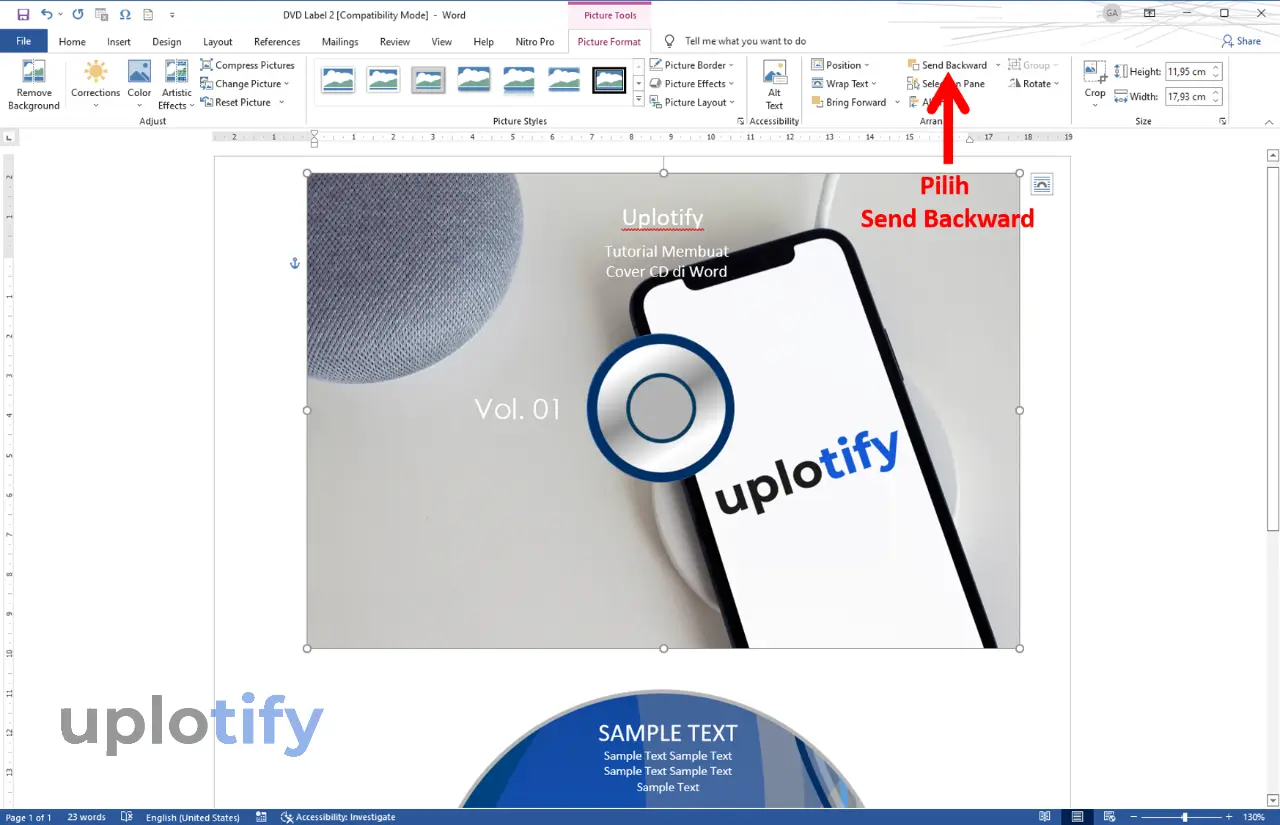This screenshot has height=825, width=1280.
Task: Click Remove Background
Action: [x=34, y=85]
